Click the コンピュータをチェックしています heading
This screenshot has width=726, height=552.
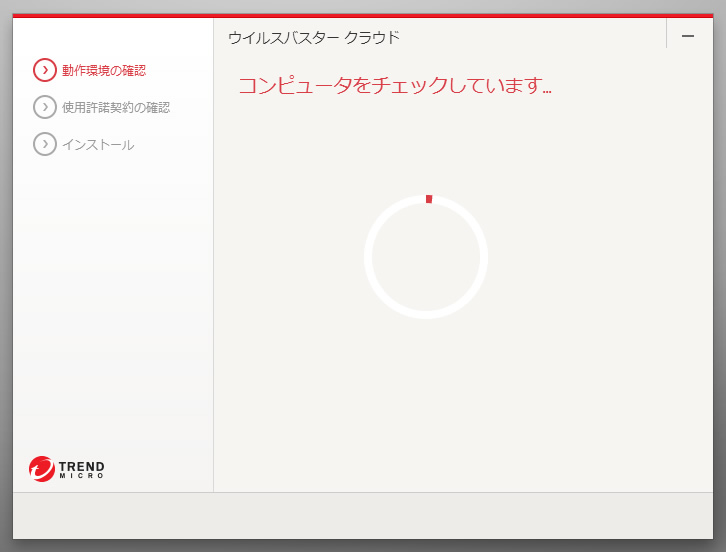pos(395,85)
